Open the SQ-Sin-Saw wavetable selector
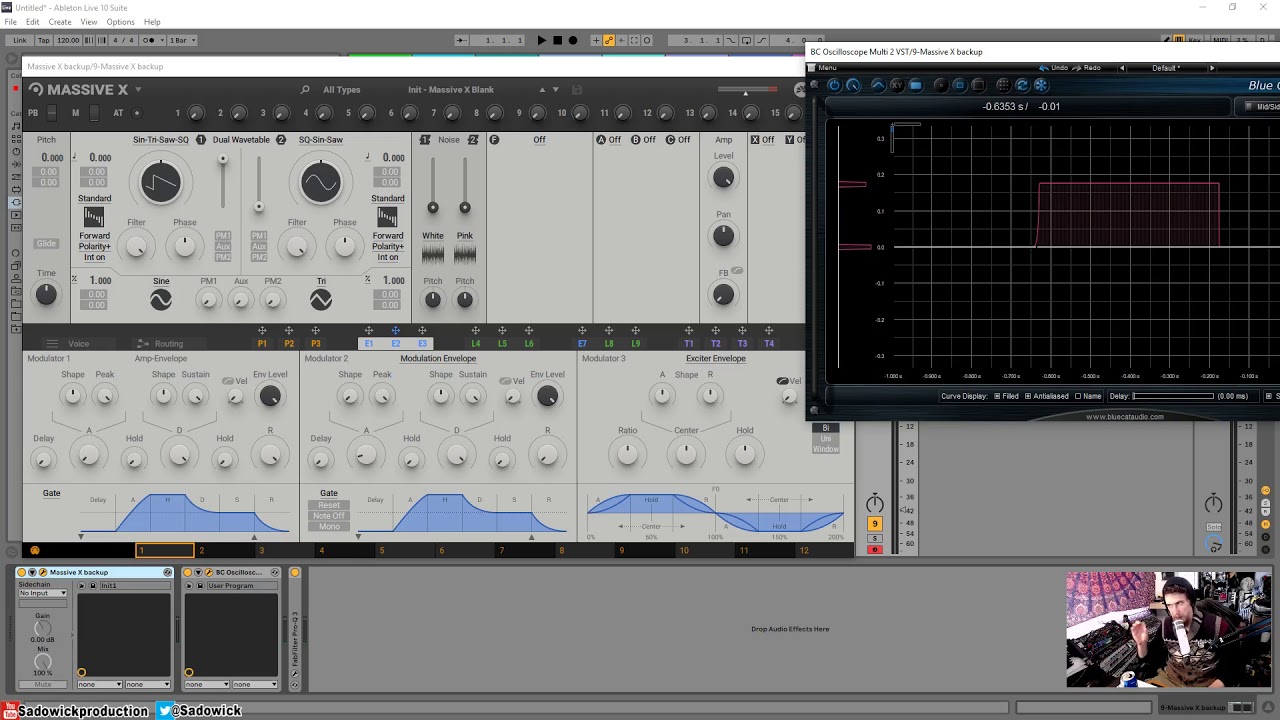Screen dimensions: 1280x720 tap(321, 140)
